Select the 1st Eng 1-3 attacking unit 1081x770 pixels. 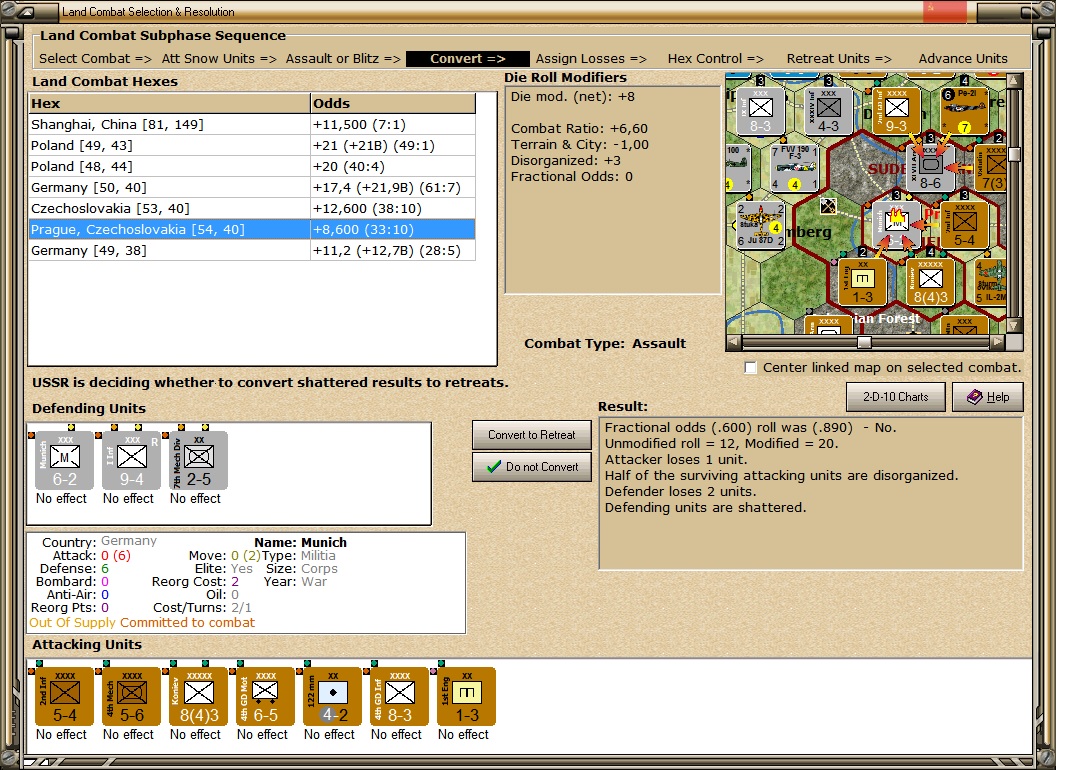pos(466,696)
